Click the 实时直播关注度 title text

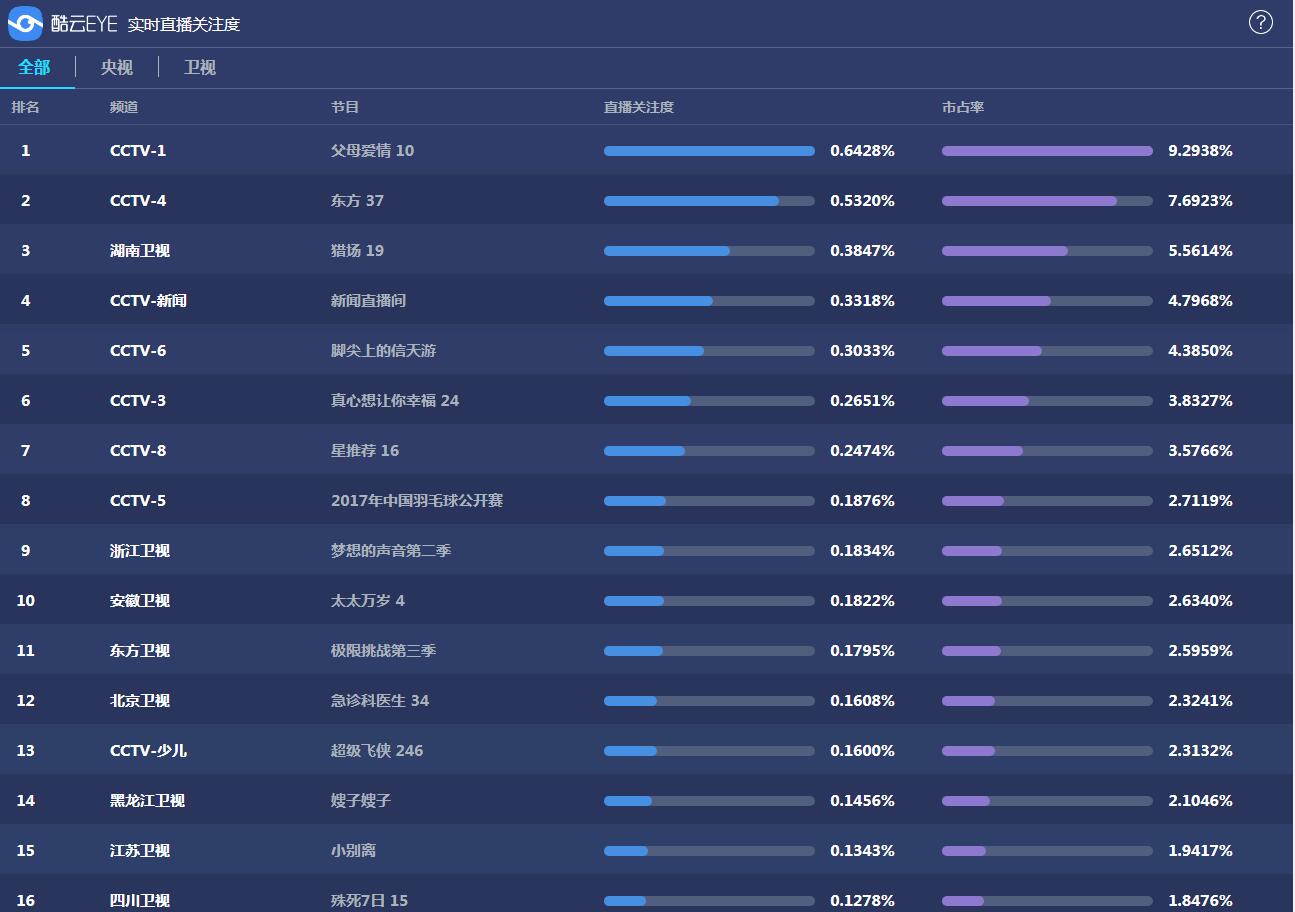tap(184, 24)
